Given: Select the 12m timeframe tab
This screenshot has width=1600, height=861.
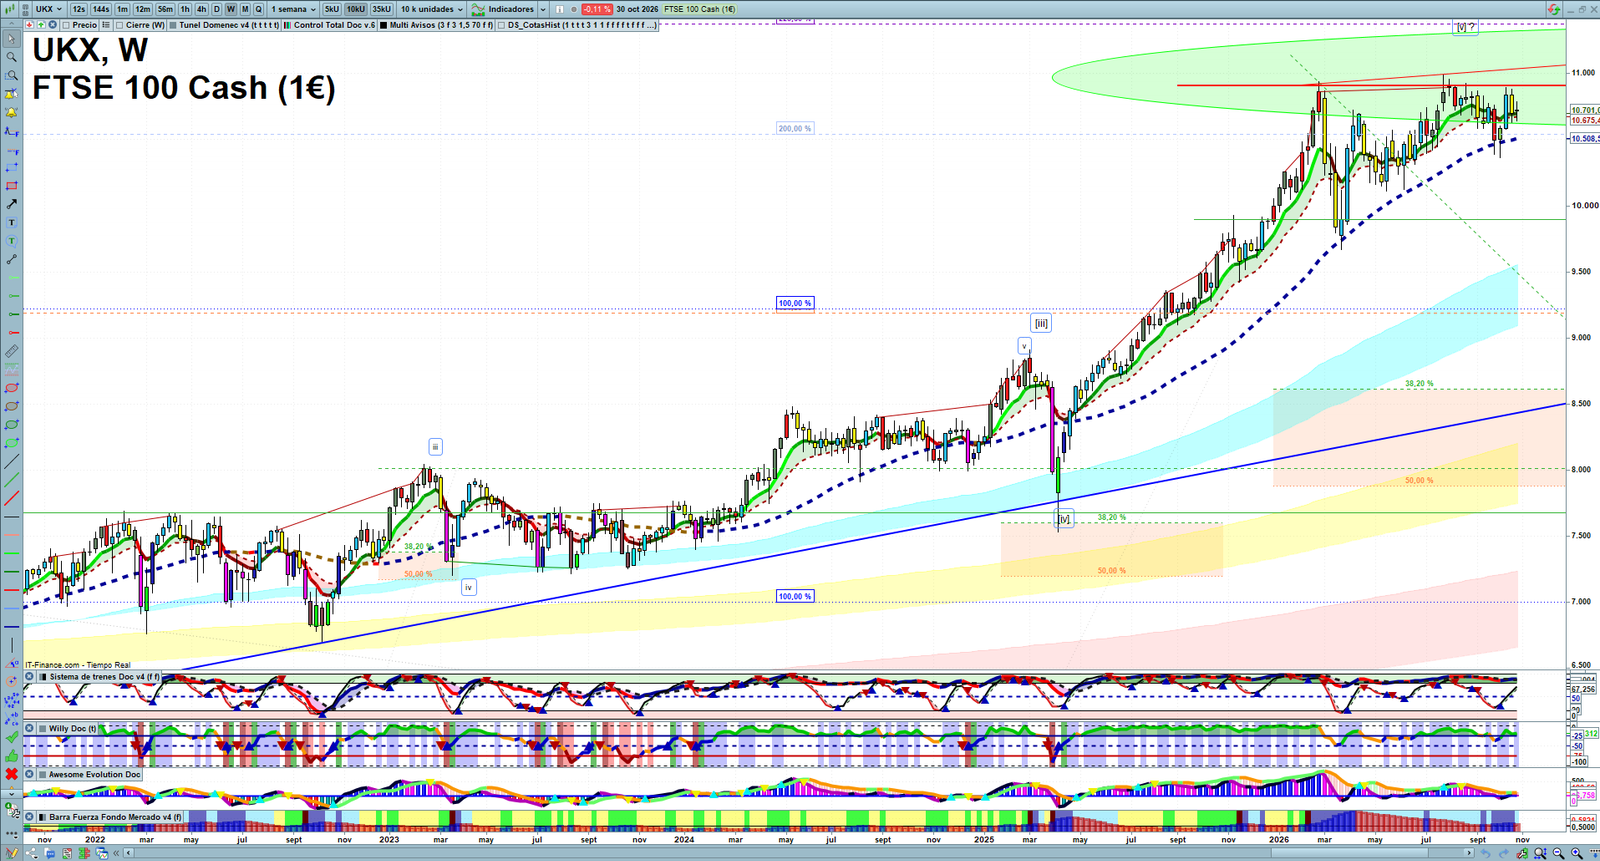Looking at the screenshot, I should click(x=143, y=9).
